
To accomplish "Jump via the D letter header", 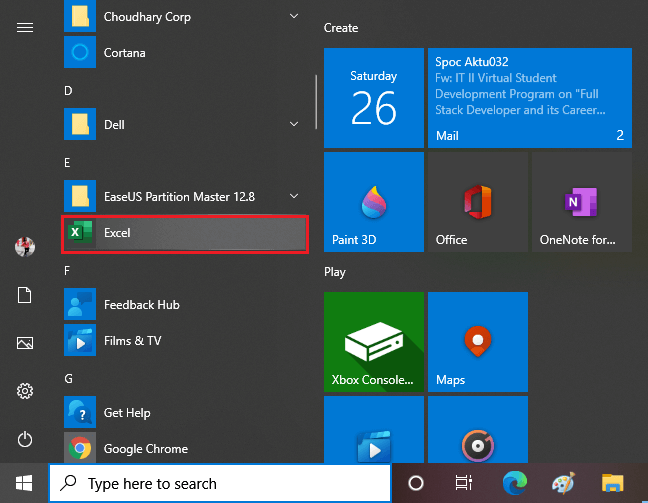I will pos(68,91).
